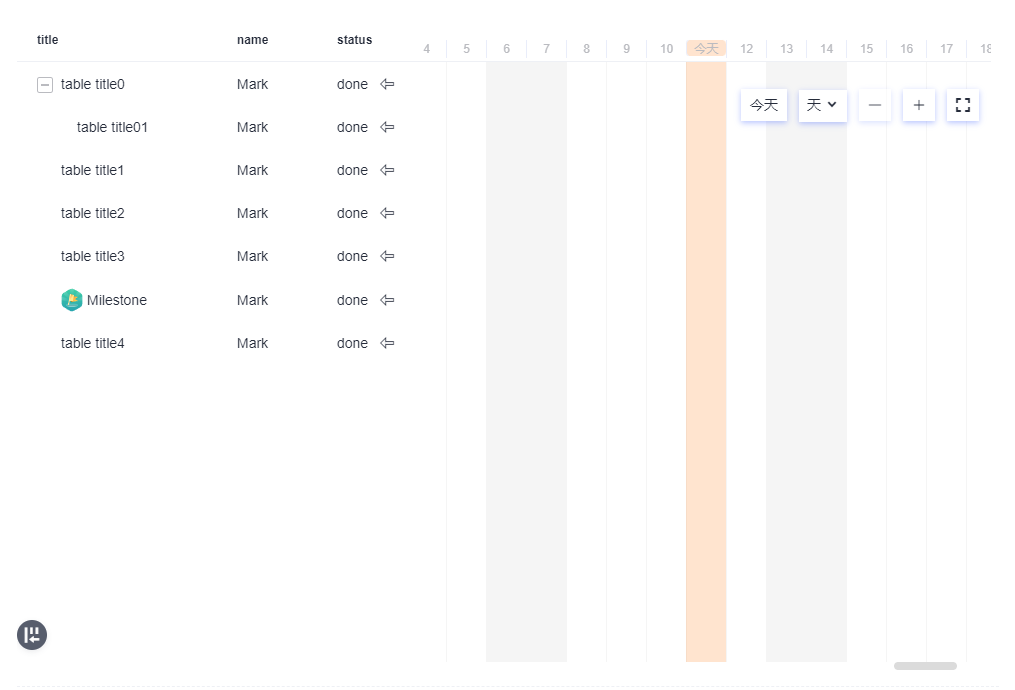Viewport: 1015px width, 690px height.
Task: Select the table title0 row text
Action: (x=93, y=84)
